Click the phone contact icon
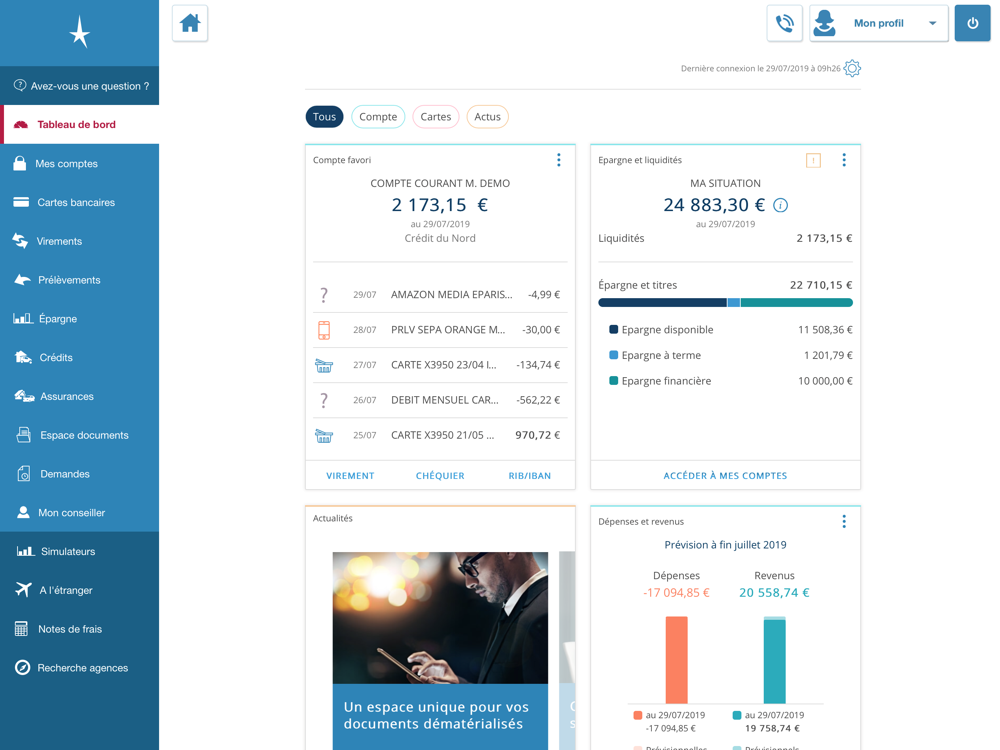This screenshot has width=1000, height=750. (x=784, y=24)
